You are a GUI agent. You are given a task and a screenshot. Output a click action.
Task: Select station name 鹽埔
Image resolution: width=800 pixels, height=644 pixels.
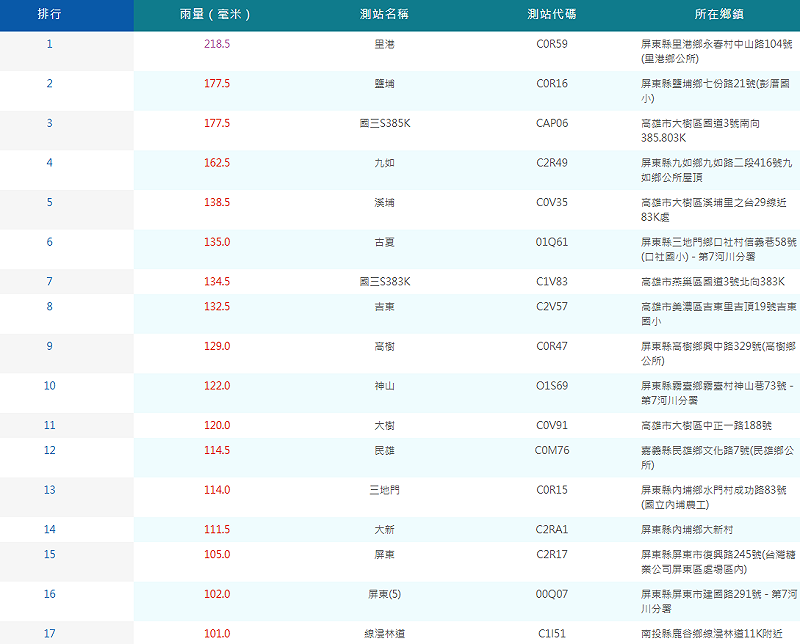(385, 84)
